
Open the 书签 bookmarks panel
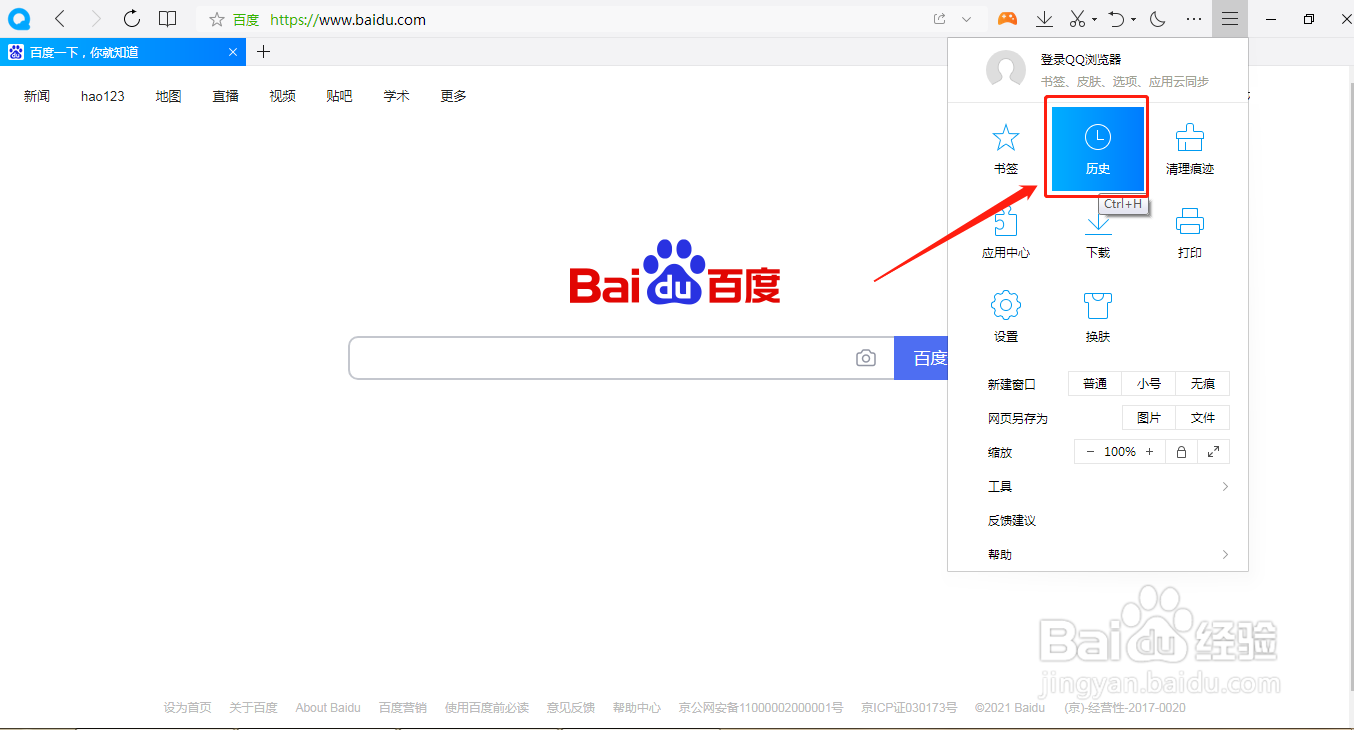coord(1006,148)
